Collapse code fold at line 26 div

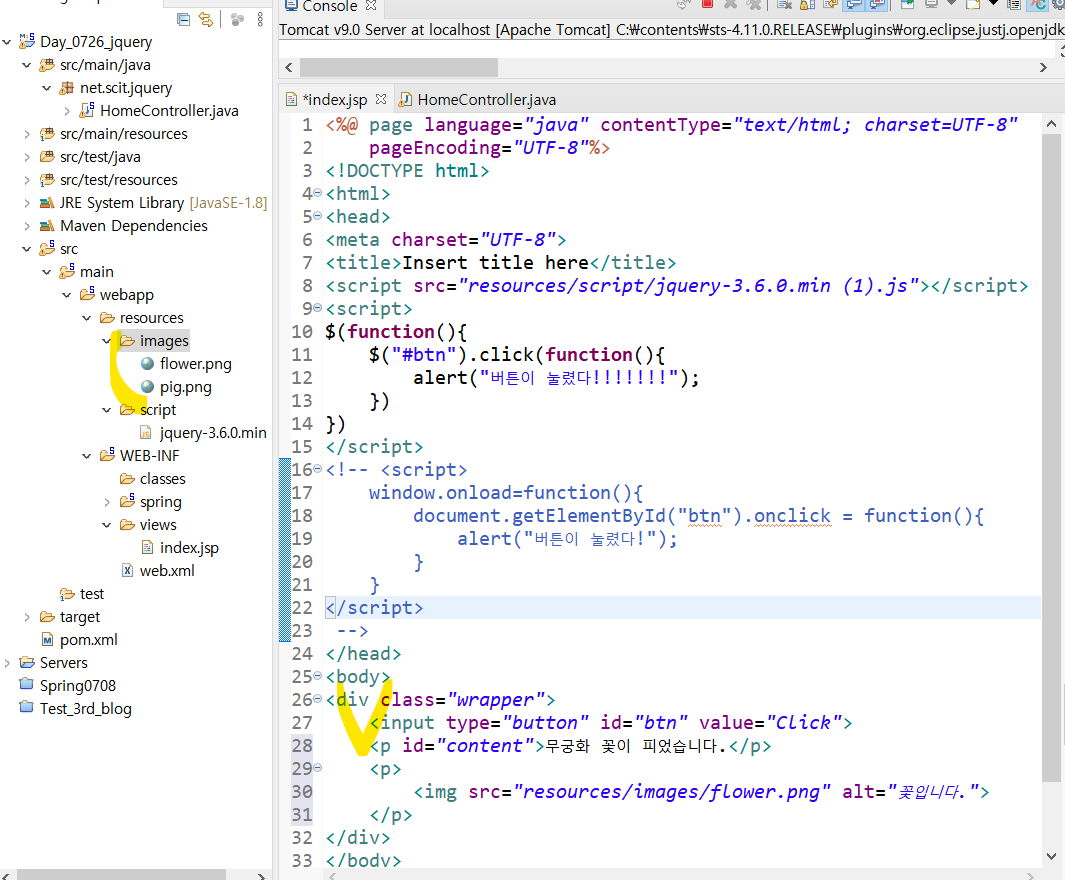[x=317, y=698]
